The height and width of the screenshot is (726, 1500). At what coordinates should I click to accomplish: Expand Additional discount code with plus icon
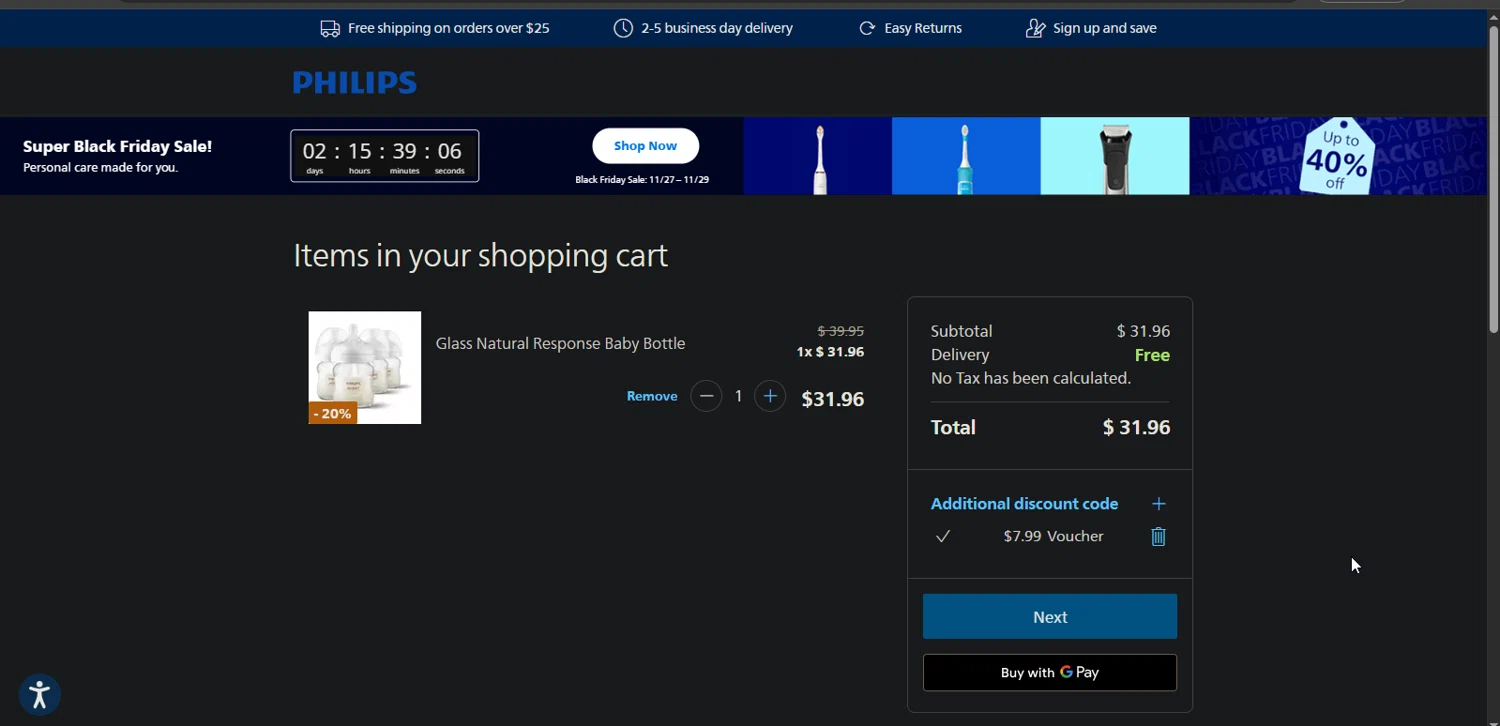pyautogui.click(x=1159, y=504)
